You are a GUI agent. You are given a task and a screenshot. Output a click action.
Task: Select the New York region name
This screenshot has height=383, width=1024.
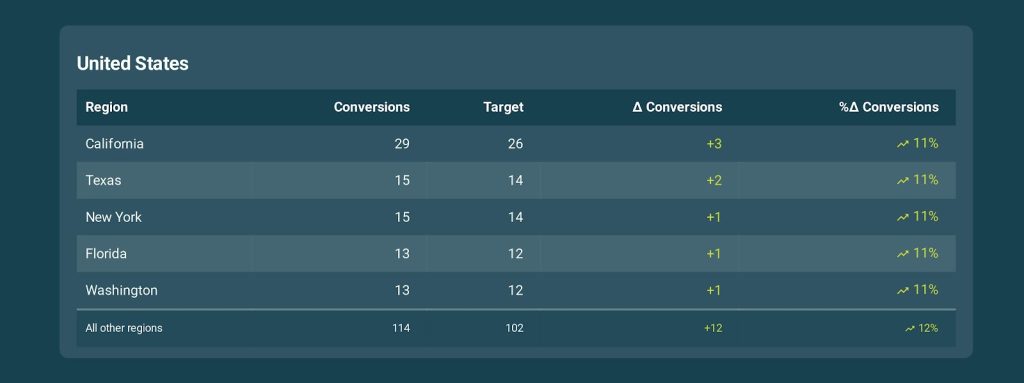[x=114, y=217]
